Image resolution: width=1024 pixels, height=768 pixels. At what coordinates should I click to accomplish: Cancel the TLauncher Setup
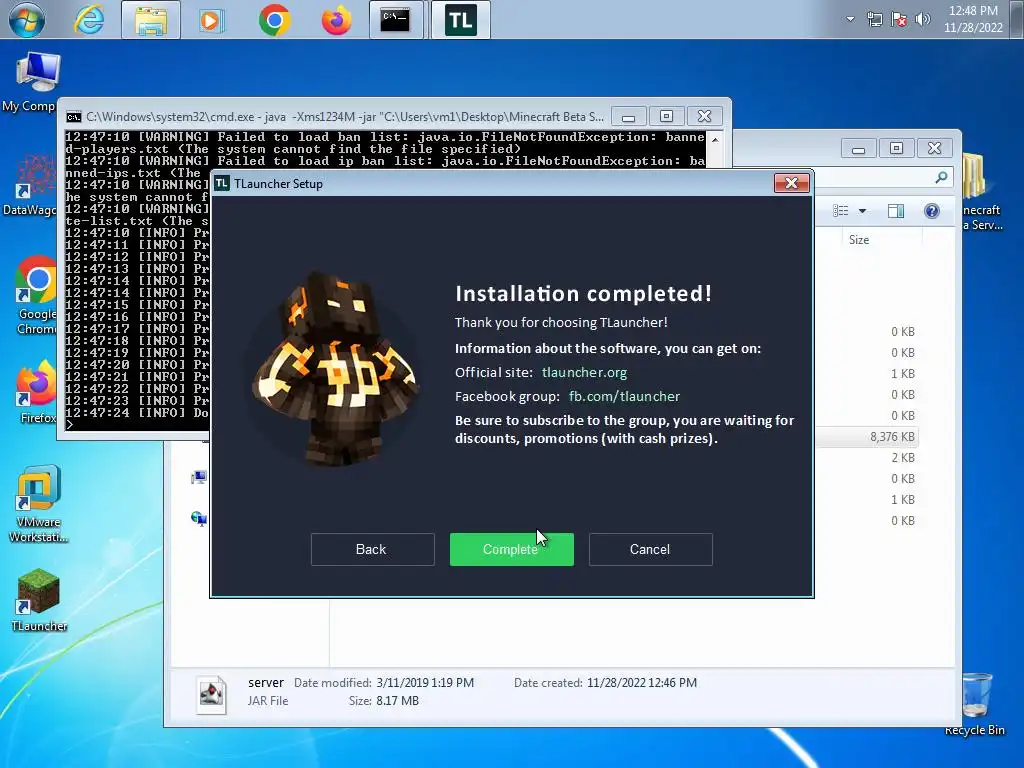650,549
